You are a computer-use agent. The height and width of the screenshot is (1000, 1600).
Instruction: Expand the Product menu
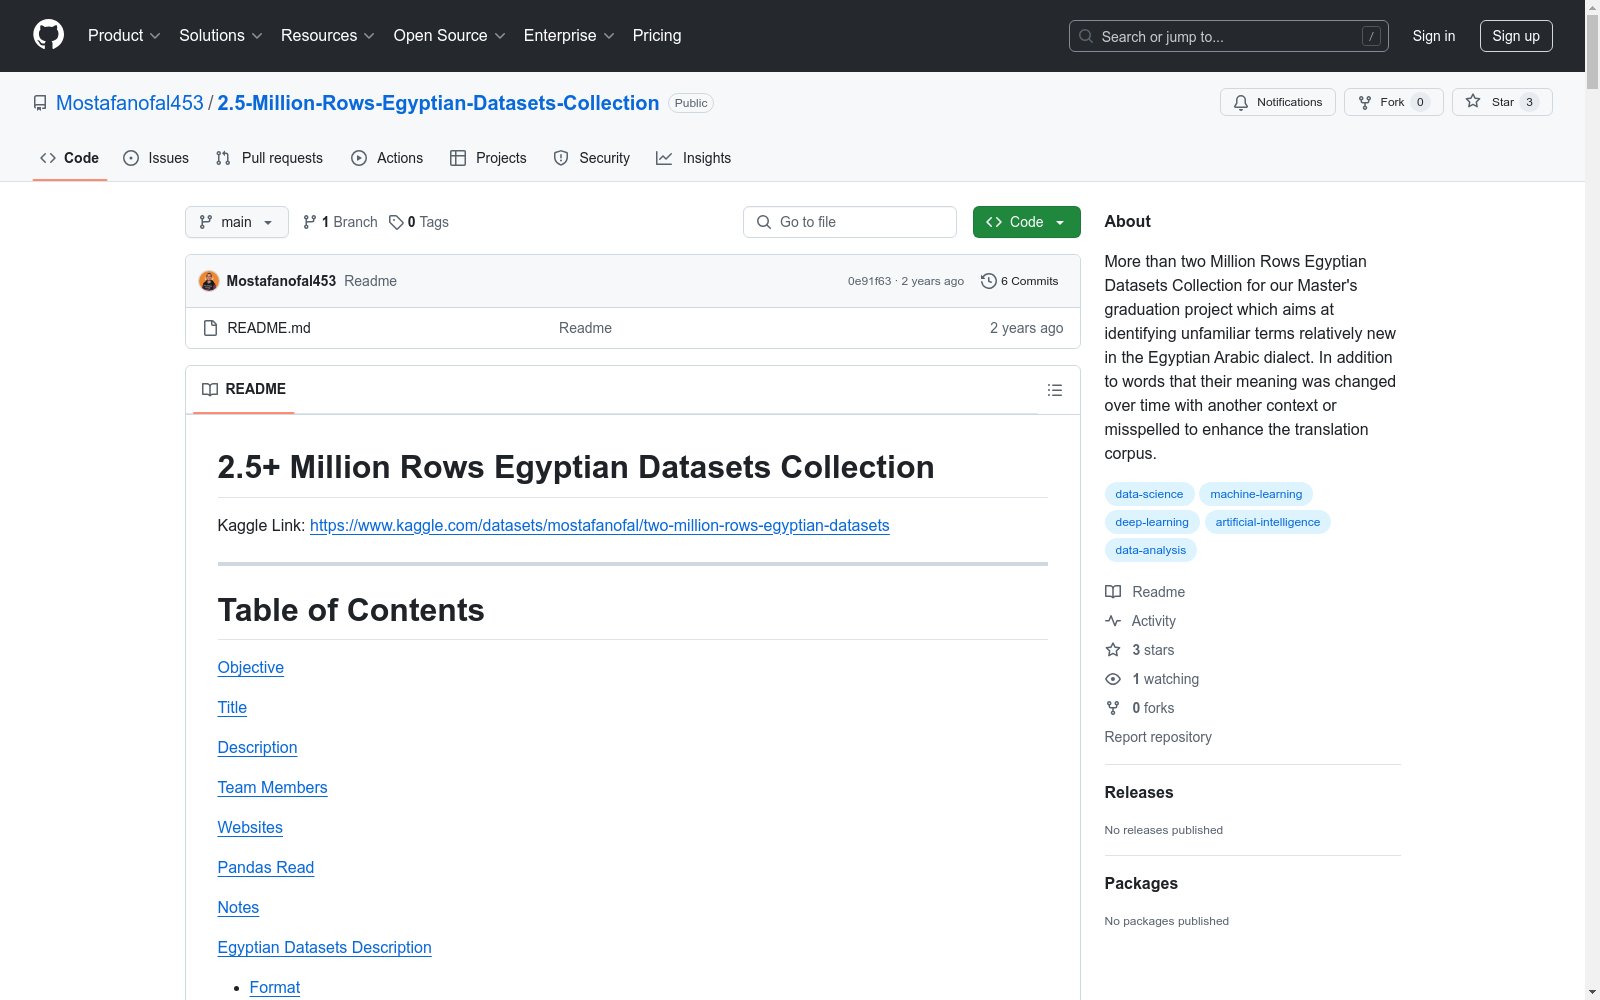124,36
